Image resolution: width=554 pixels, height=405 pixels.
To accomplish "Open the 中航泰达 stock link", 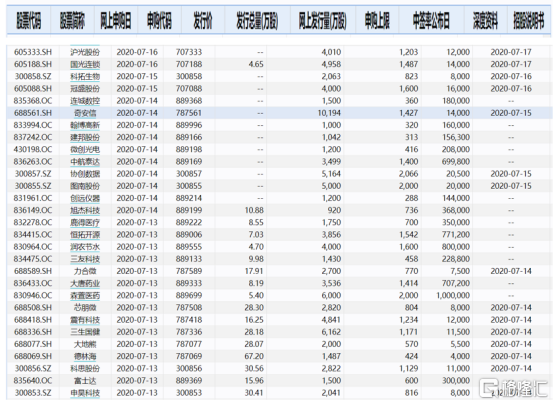I will (85, 162).
